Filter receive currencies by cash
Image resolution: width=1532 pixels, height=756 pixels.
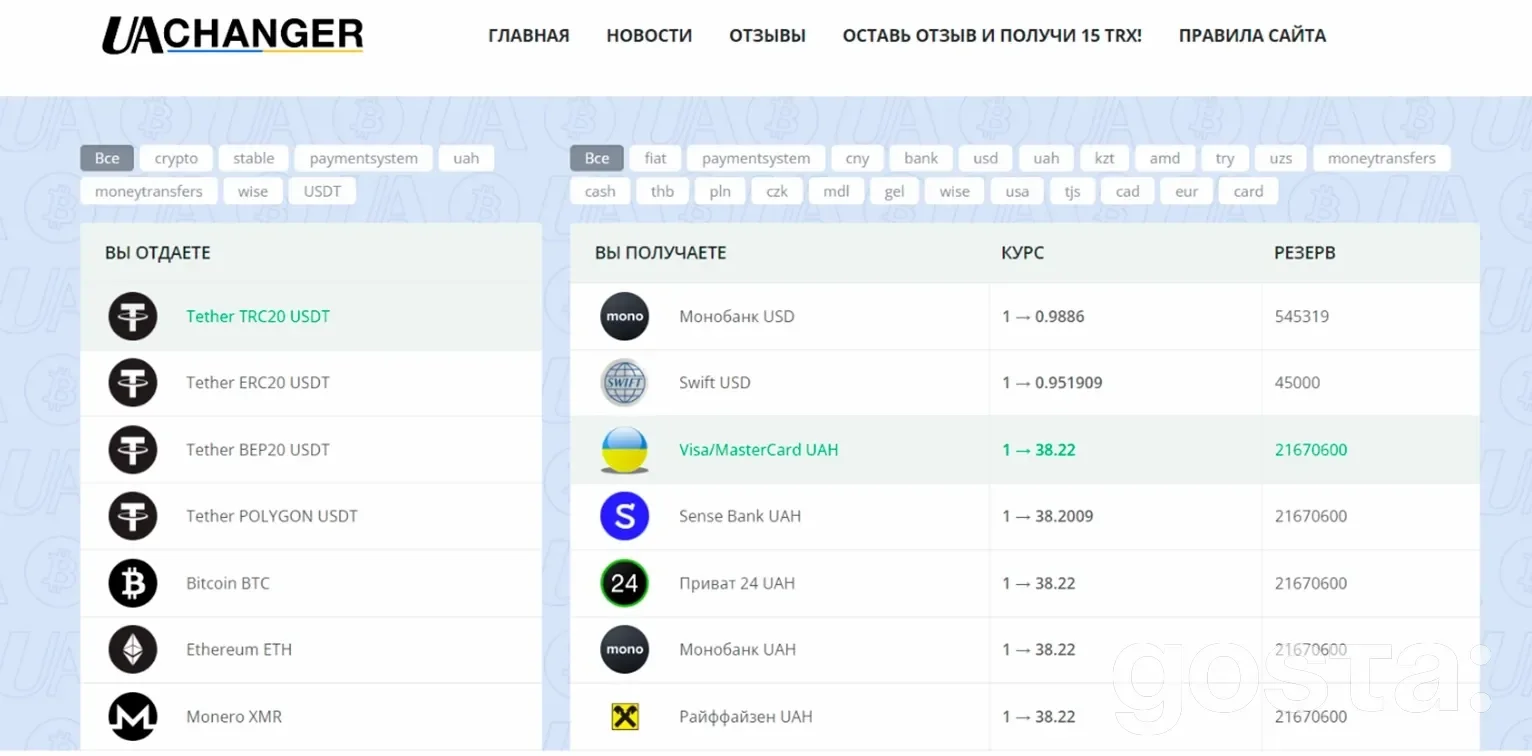[600, 191]
